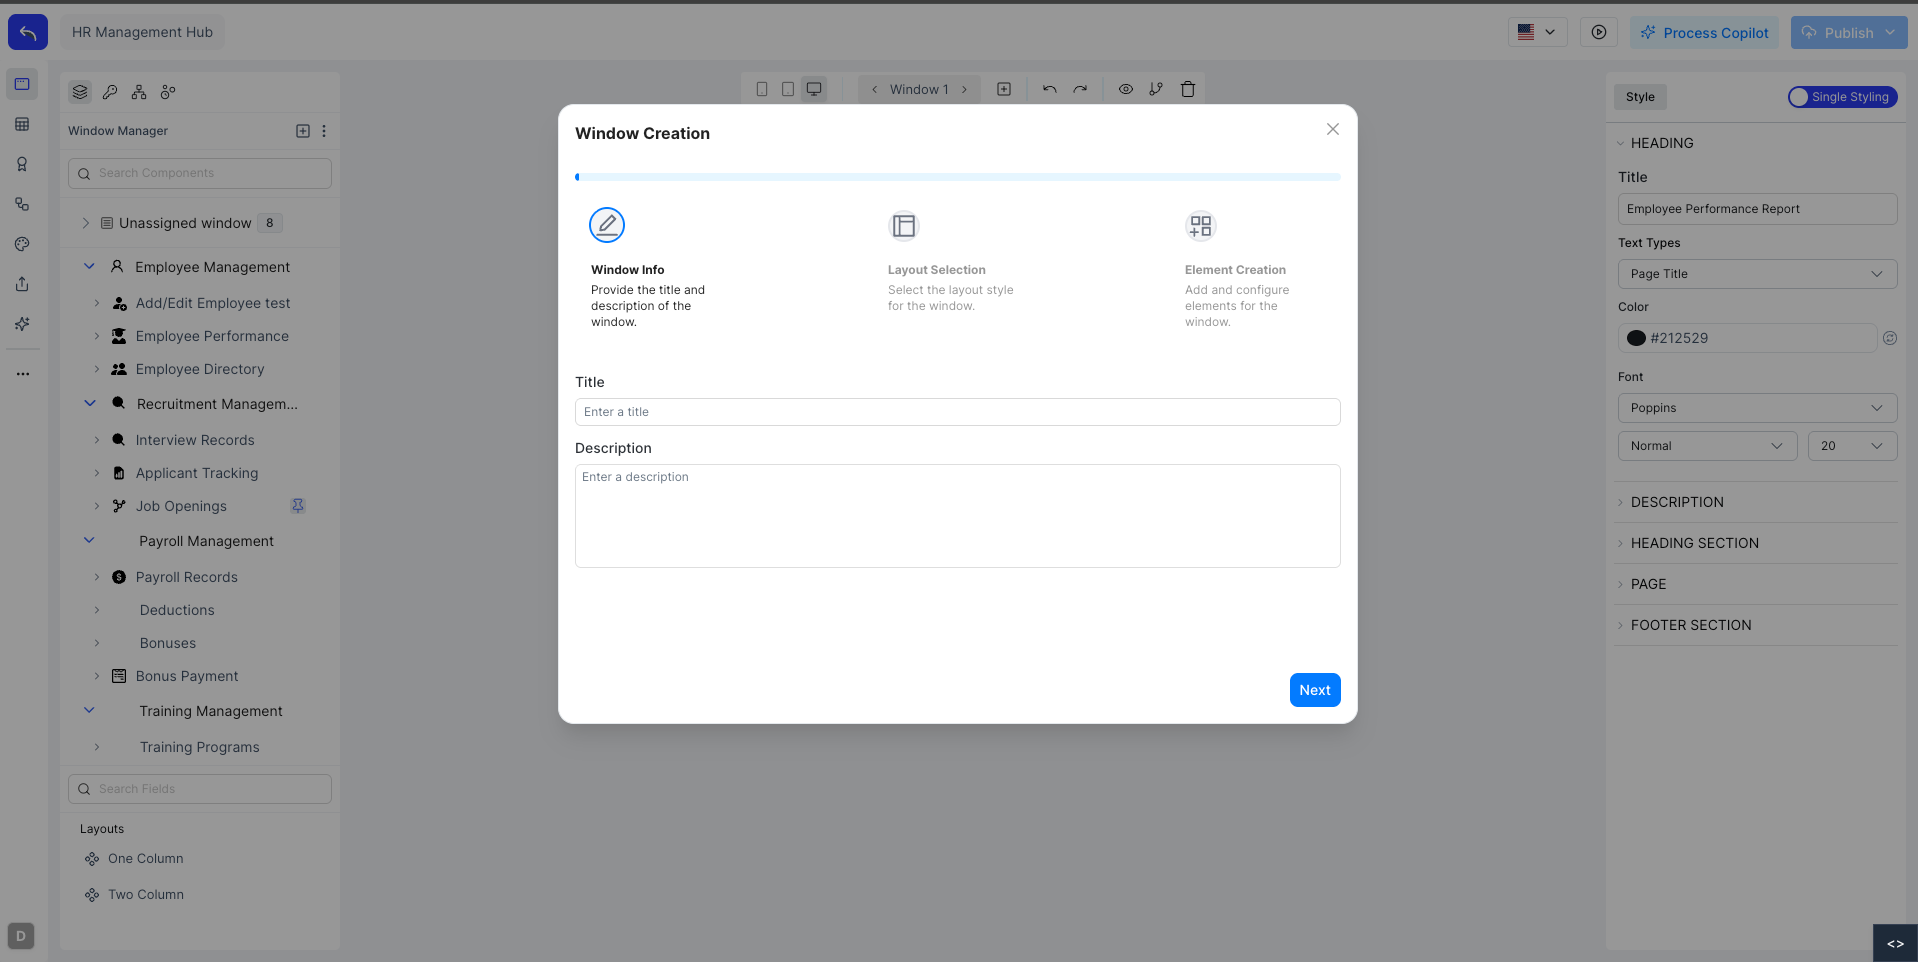Open the language flag dropdown

(x=1537, y=32)
